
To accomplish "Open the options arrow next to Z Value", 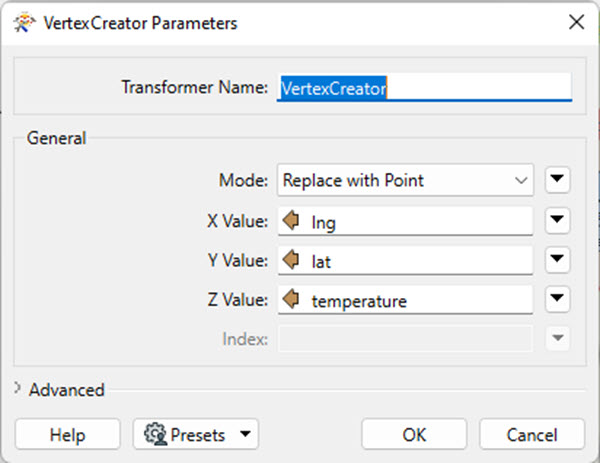I will pos(557,299).
